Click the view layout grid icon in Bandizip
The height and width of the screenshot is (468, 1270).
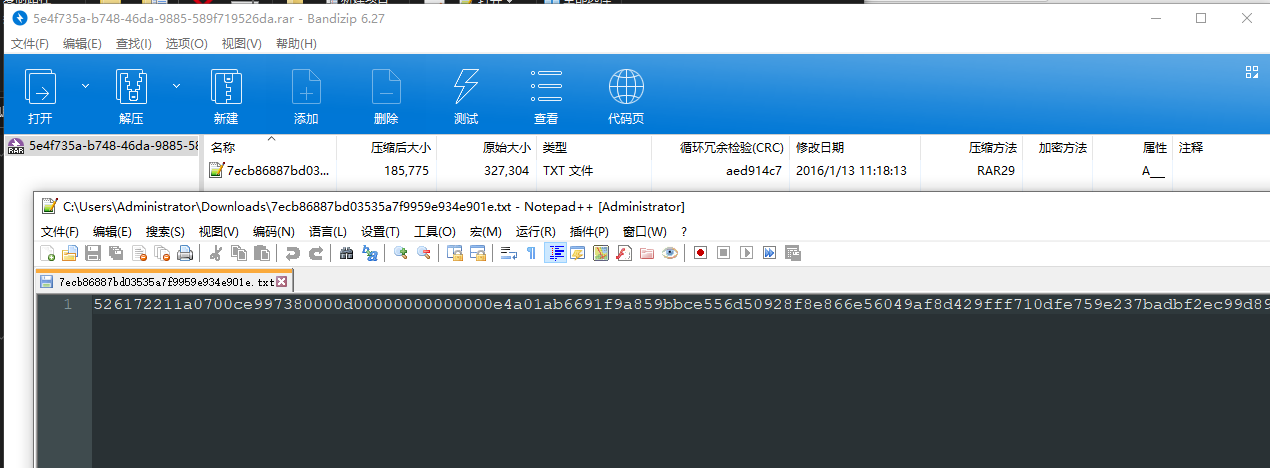pos(1251,72)
